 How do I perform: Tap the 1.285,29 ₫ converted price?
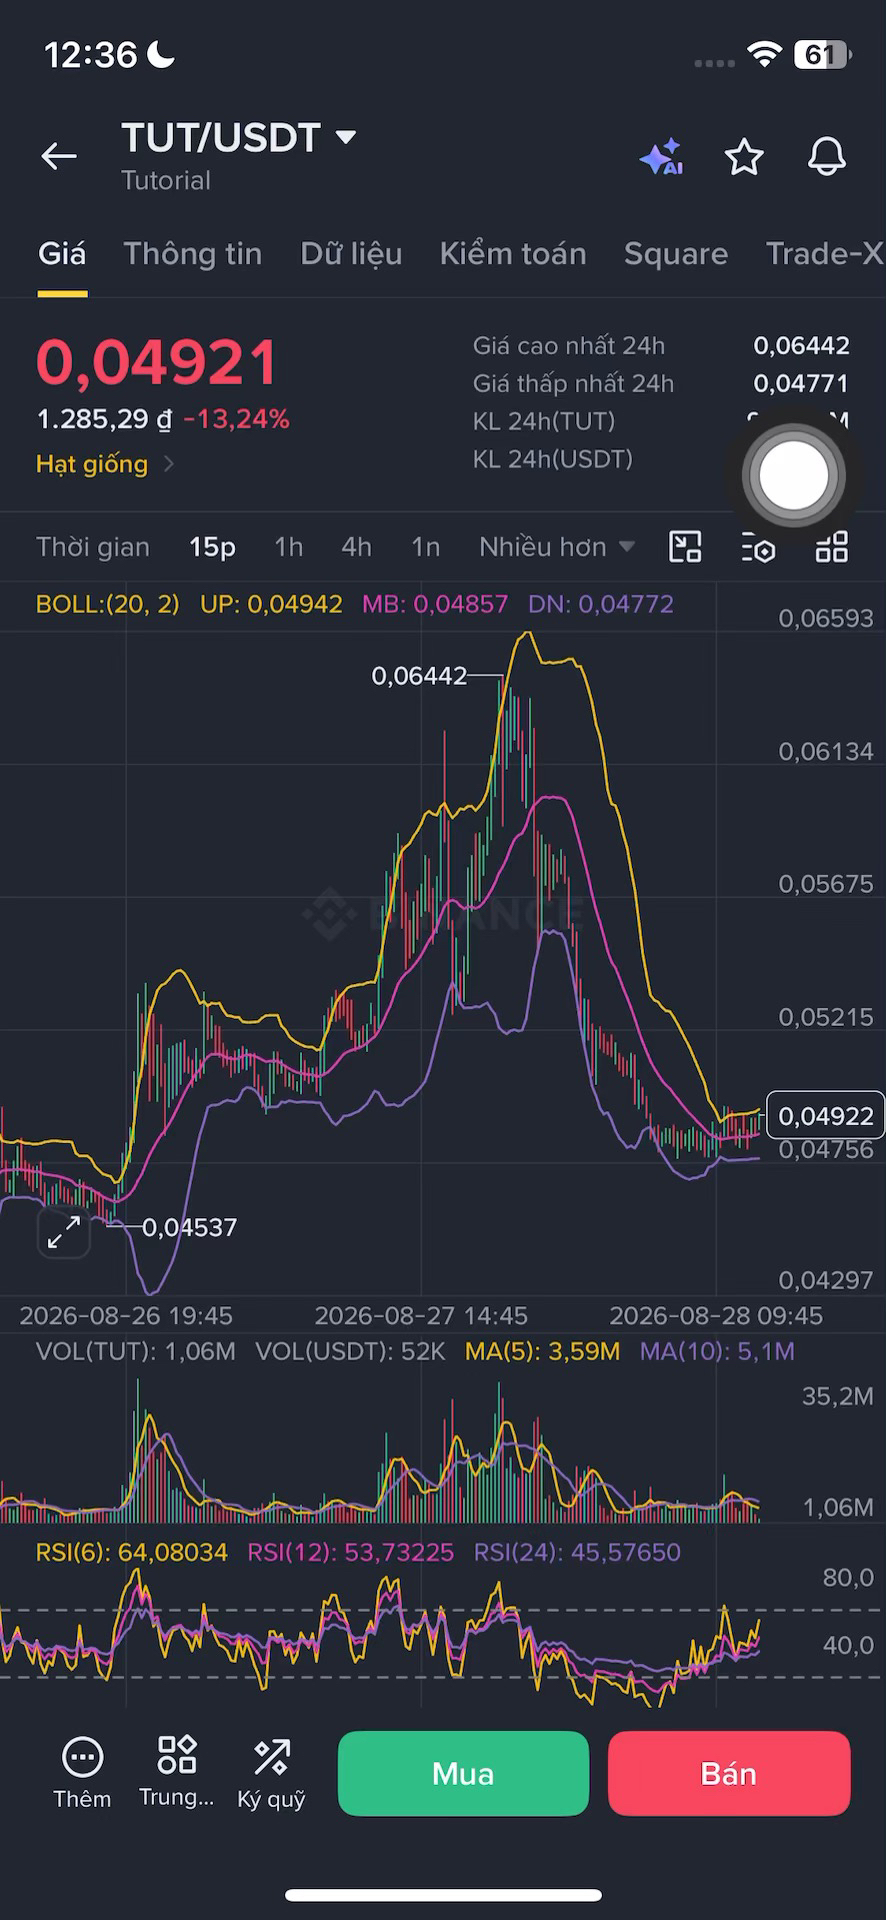[x=104, y=419]
